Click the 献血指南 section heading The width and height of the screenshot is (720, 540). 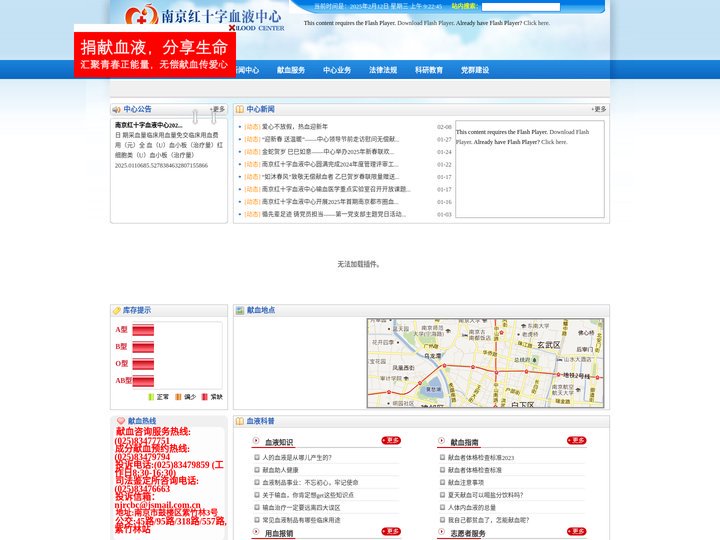[464, 442]
